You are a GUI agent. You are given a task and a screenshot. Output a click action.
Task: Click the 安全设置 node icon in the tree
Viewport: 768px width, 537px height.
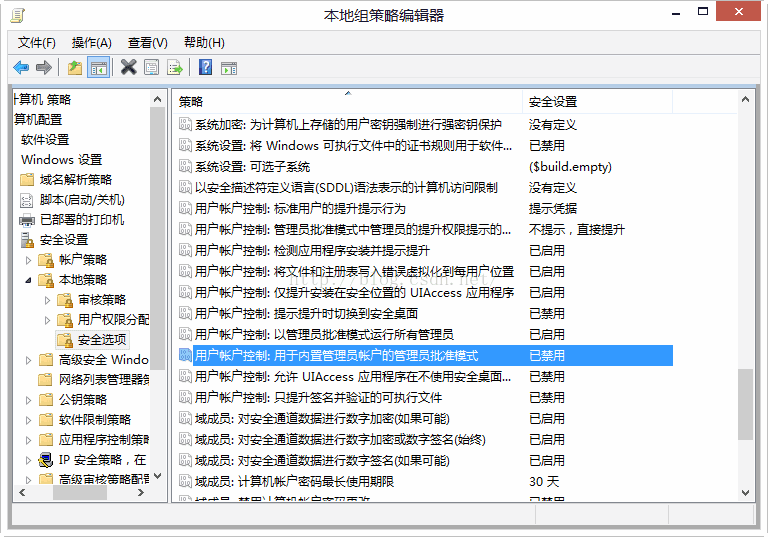pyautogui.click(x=27, y=240)
